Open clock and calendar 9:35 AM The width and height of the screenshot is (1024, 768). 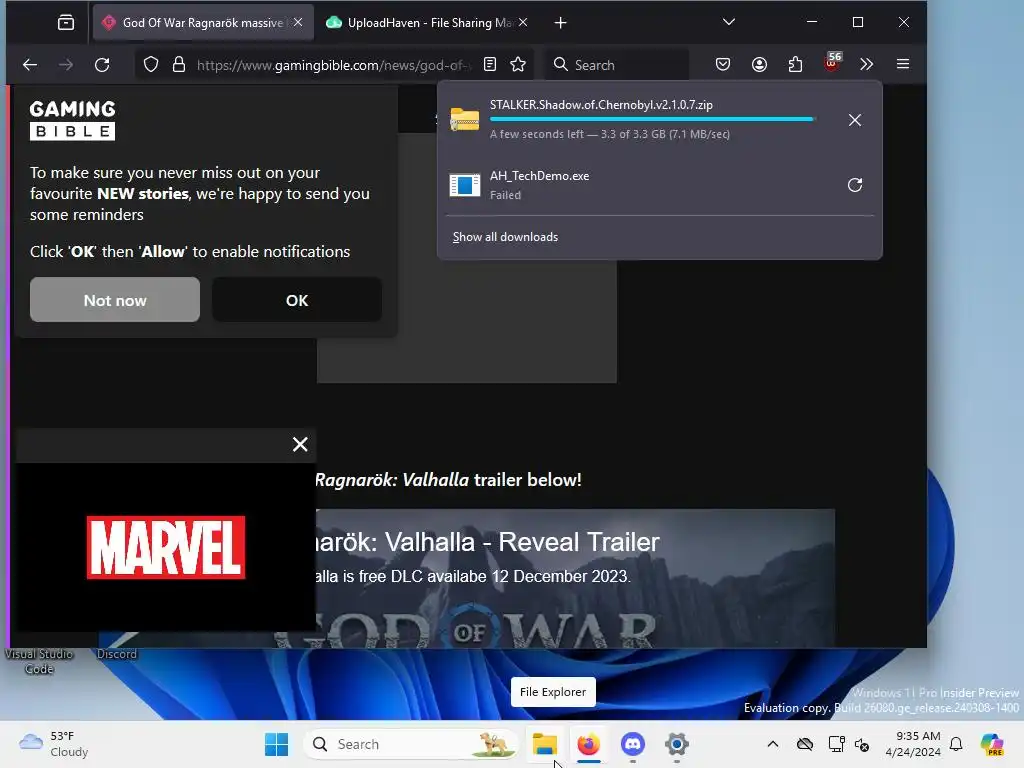[913, 744]
